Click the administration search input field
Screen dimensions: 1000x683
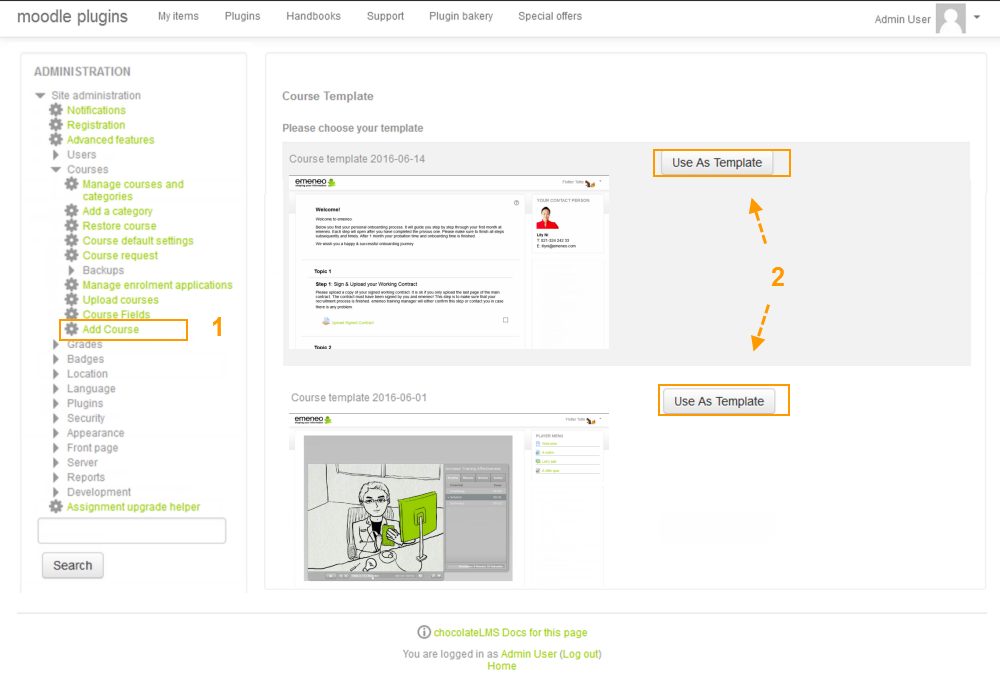click(132, 531)
